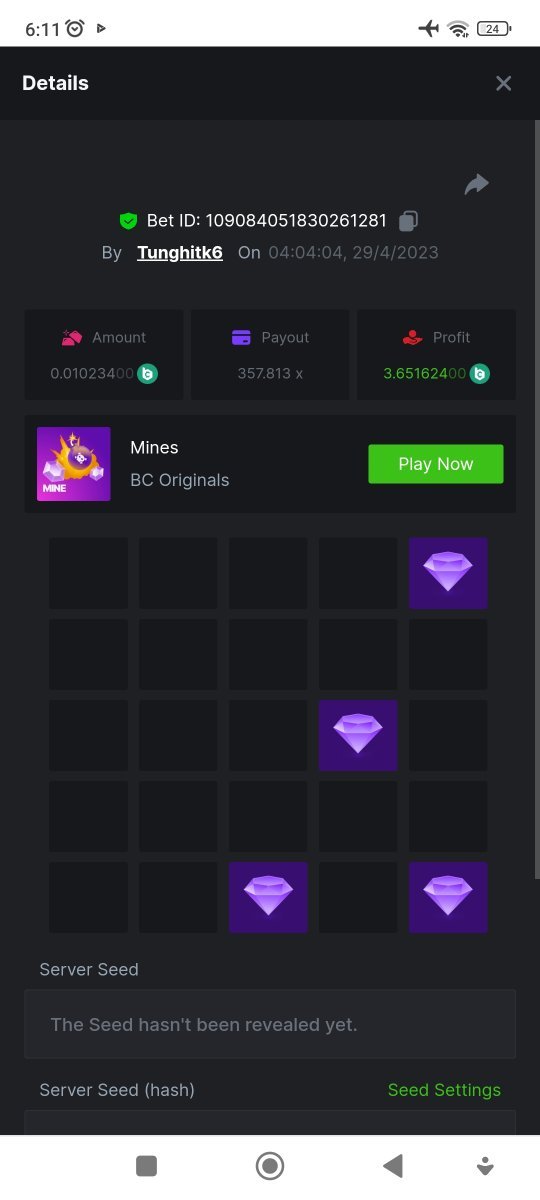
Task: Select the diamond tile in middle row
Action: coord(358,735)
